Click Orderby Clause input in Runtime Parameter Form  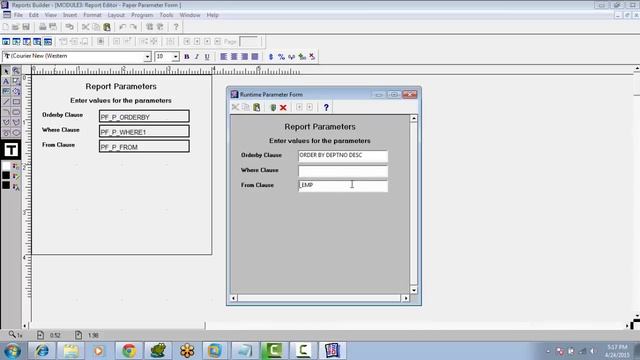[x=343, y=156]
